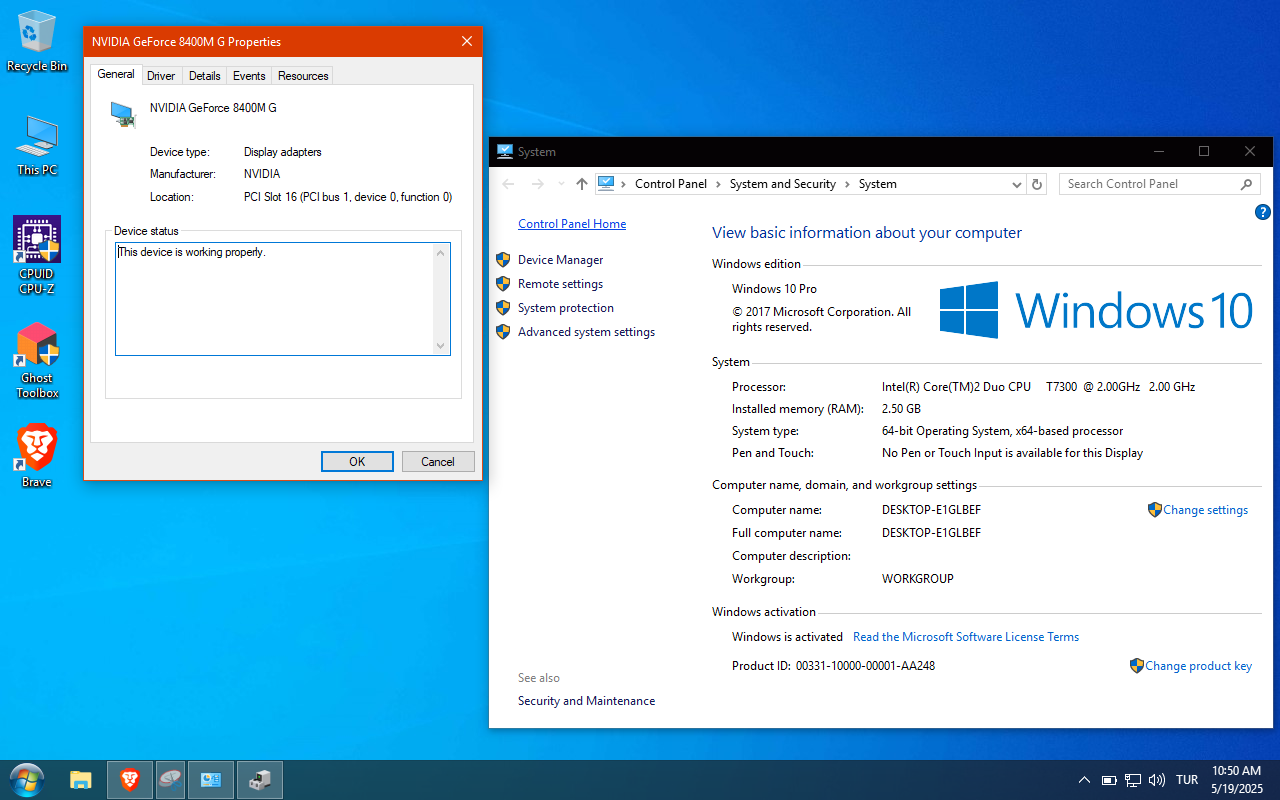Switch to the Resources tab

tap(303, 76)
